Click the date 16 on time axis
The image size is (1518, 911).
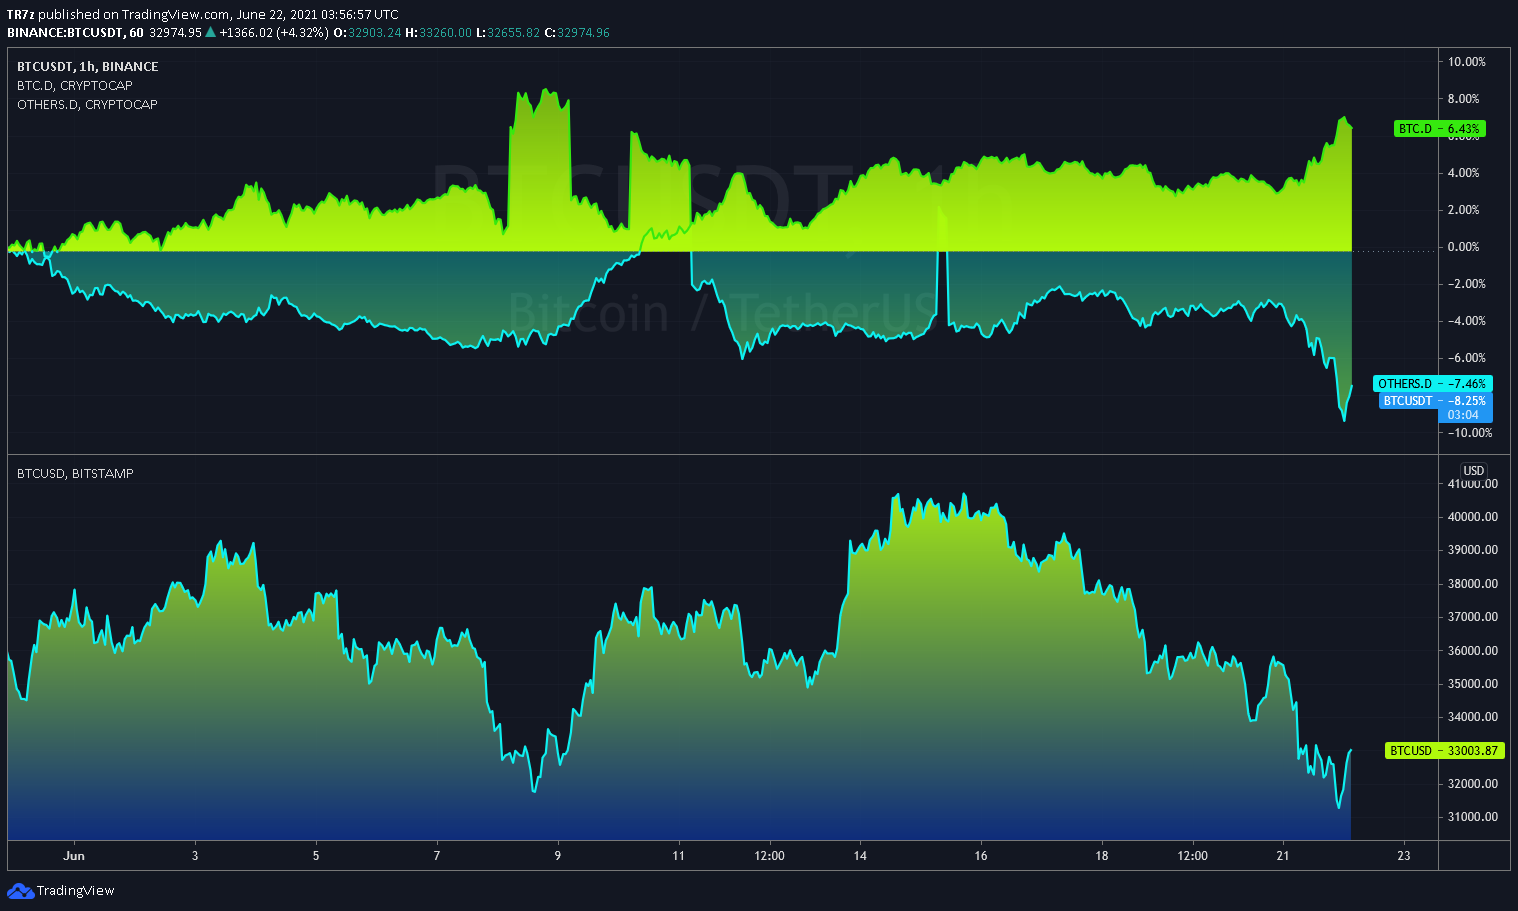coord(981,856)
